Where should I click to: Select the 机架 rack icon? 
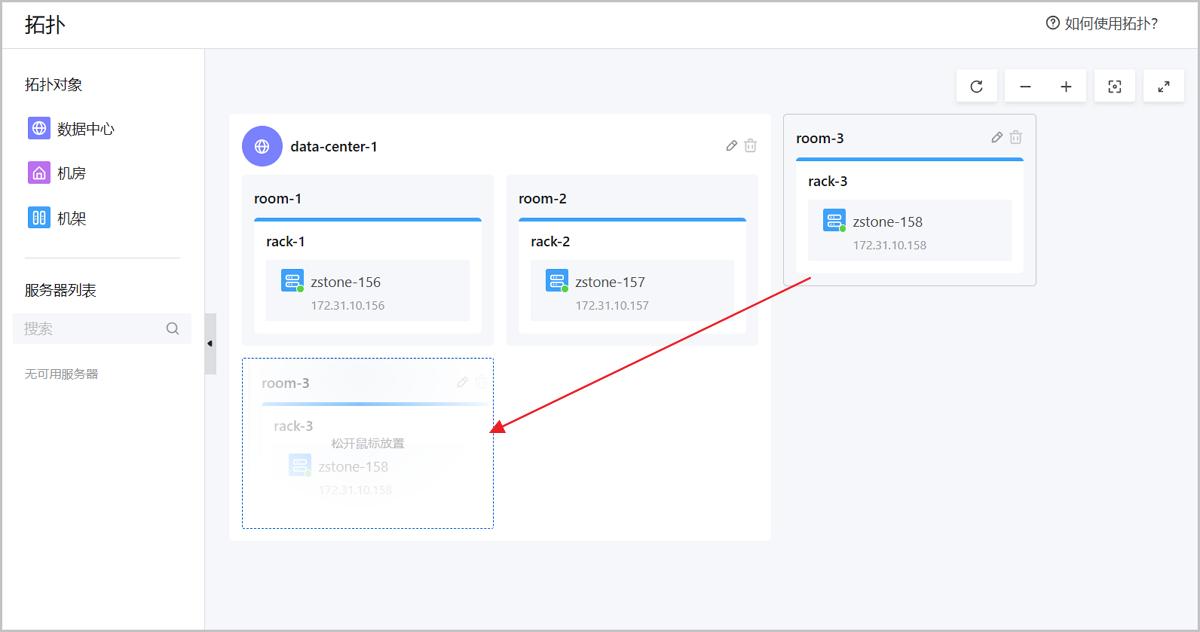[39, 217]
